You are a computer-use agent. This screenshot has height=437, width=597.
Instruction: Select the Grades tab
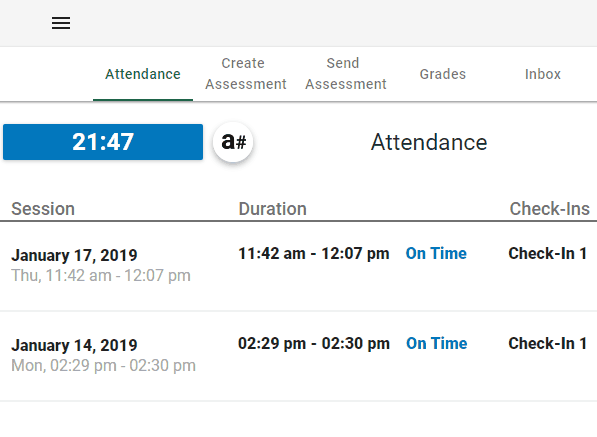point(443,74)
